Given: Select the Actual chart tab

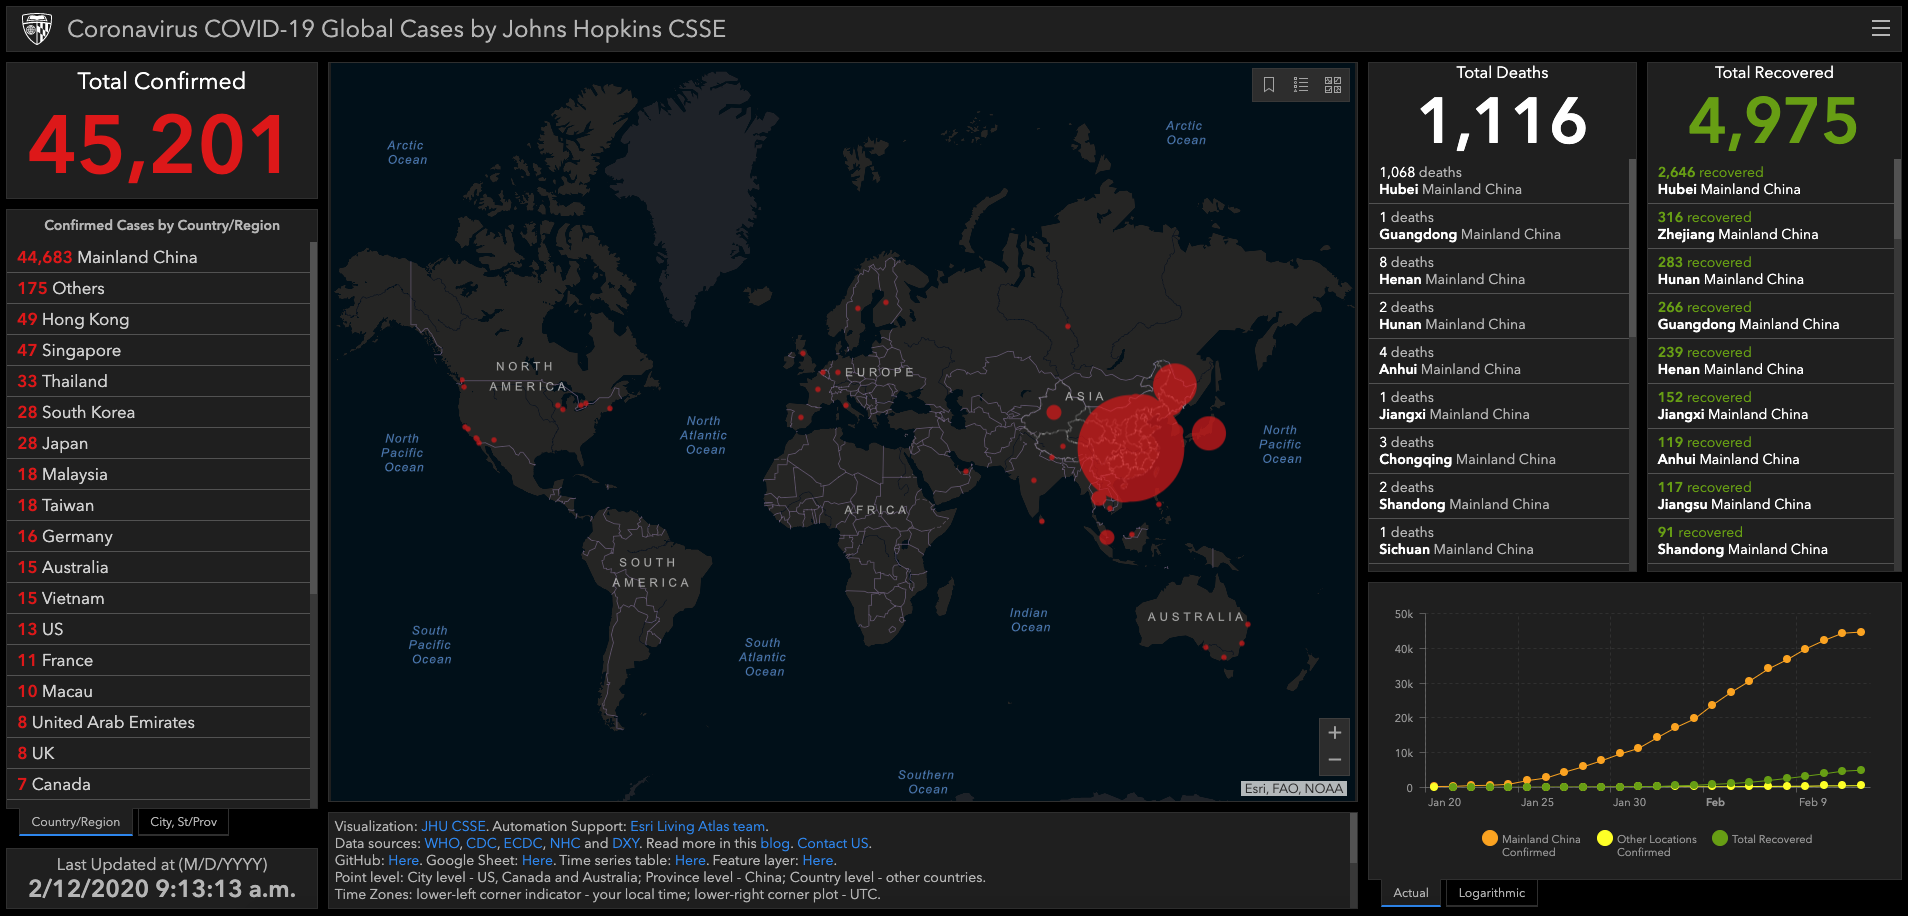Looking at the screenshot, I should pyautogui.click(x=1410, y=893).
